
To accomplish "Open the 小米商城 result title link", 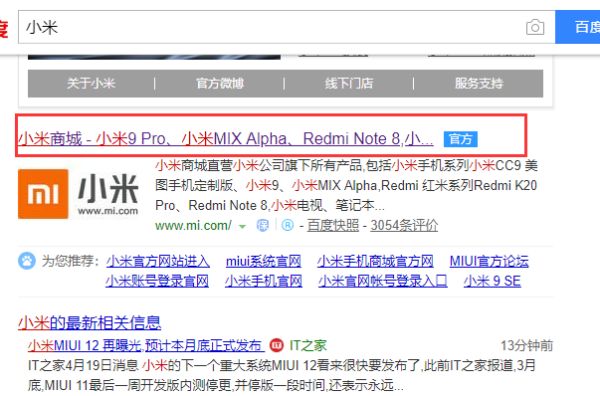I will (x=226, y=139).
